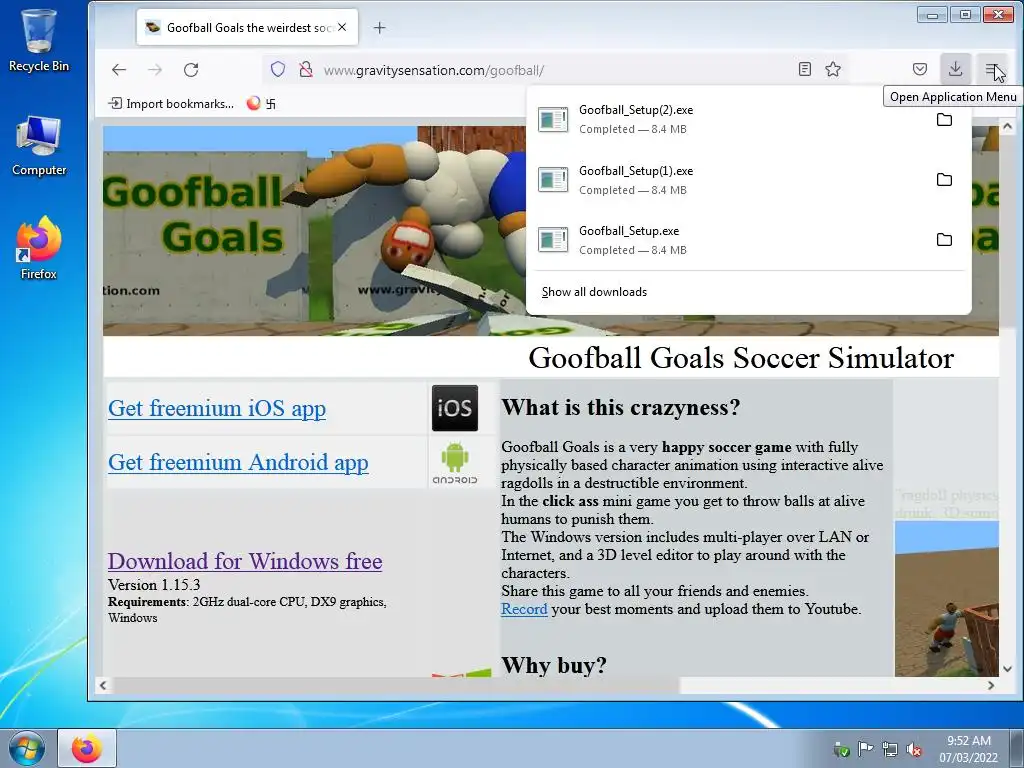Click vertical scrollbar up arrow
Image resolution: width=1024 pixels, height=768 pixels.
click(1008, 126)
